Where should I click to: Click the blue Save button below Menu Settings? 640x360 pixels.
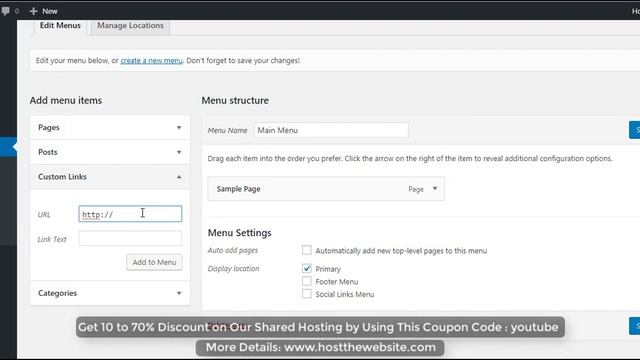(634, 326)
